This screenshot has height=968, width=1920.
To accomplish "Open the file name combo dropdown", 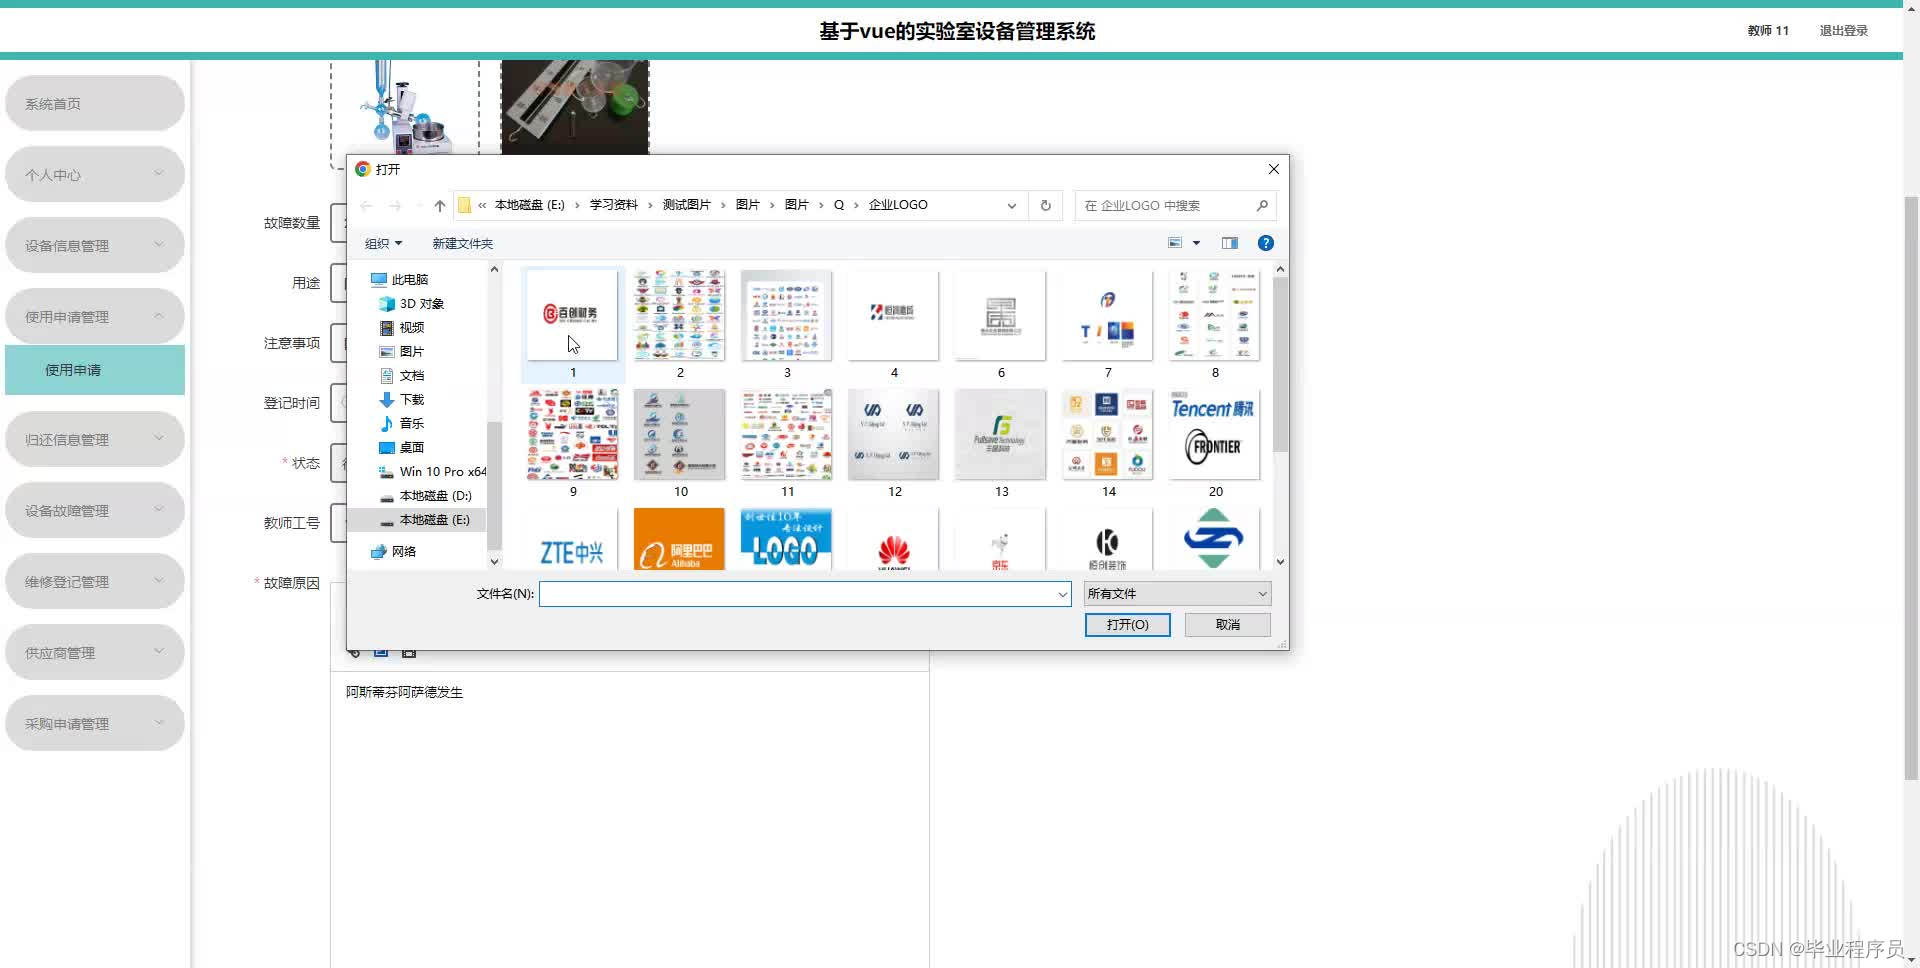I will pos(1062,594).
